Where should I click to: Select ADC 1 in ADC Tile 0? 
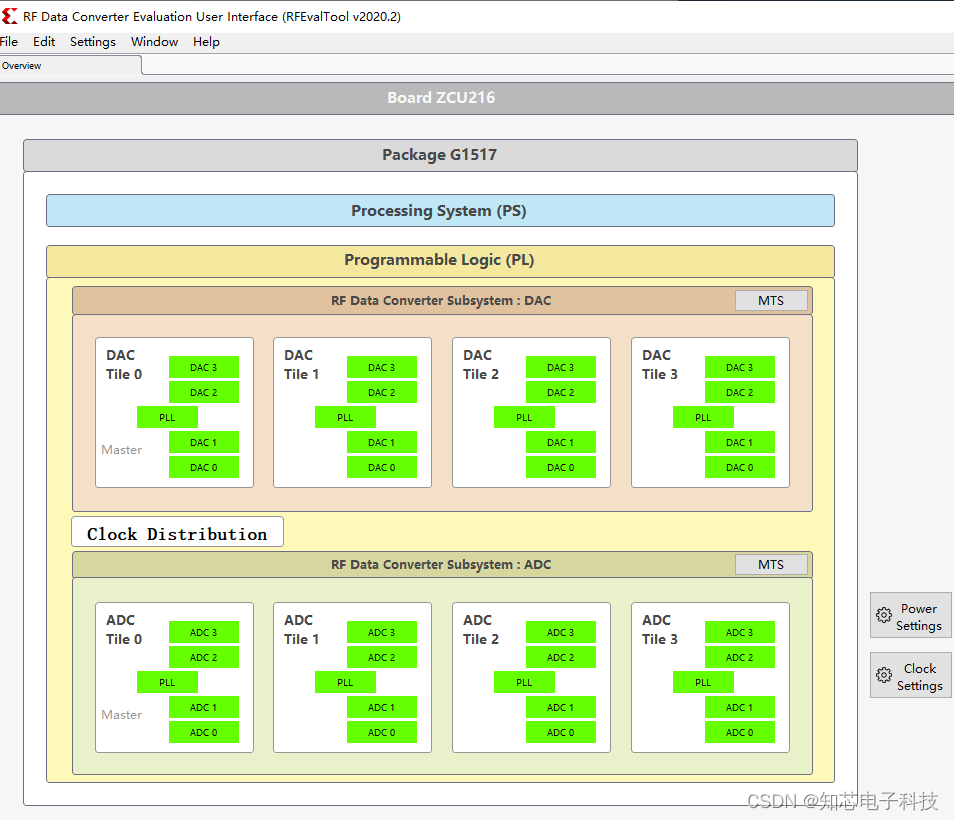coord(203,707)
